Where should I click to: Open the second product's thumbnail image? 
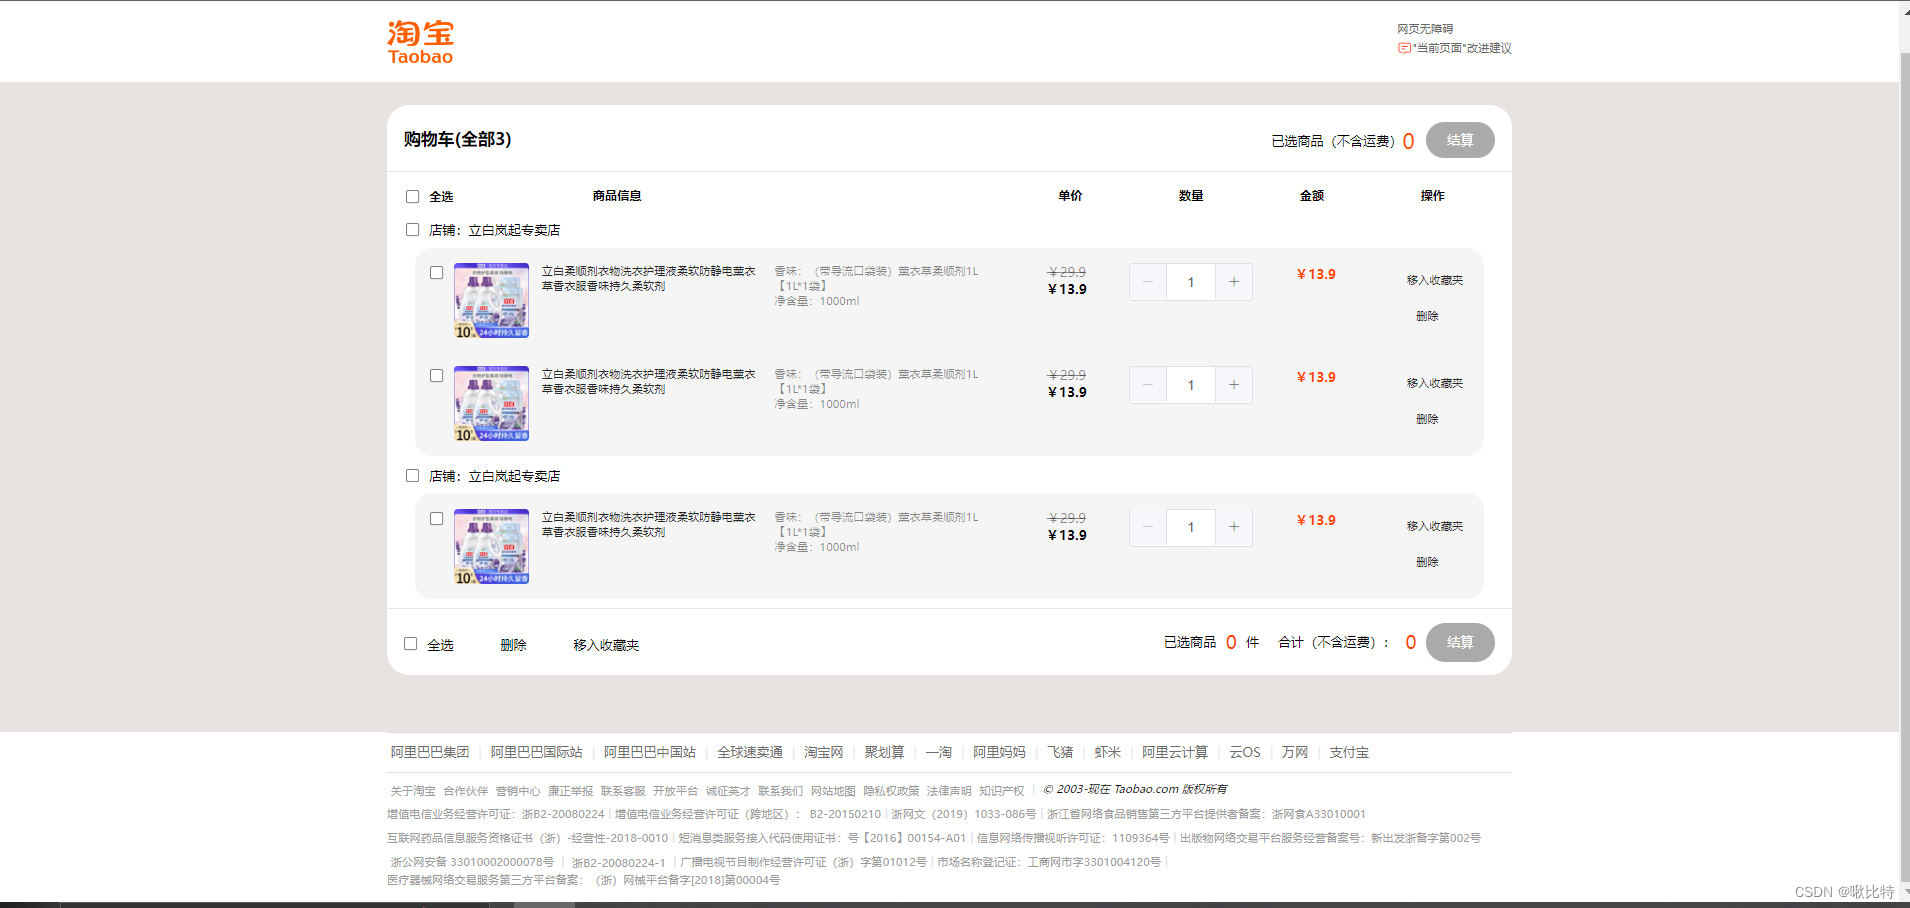491,403
